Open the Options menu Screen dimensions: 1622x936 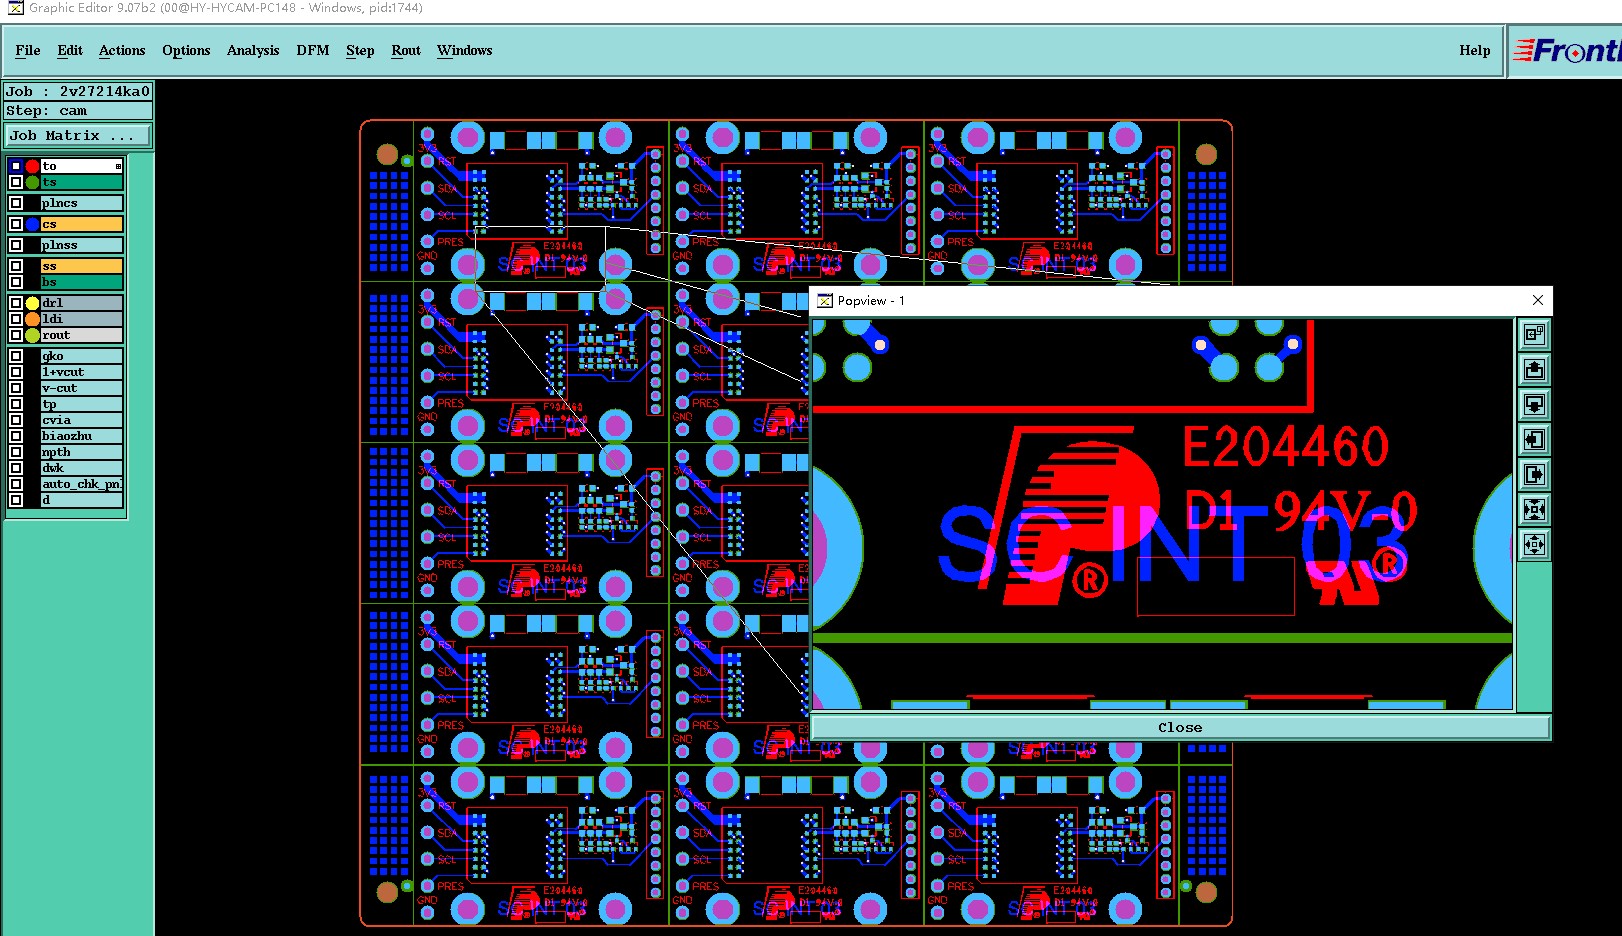pyautogui.click(x=186, y=50)
